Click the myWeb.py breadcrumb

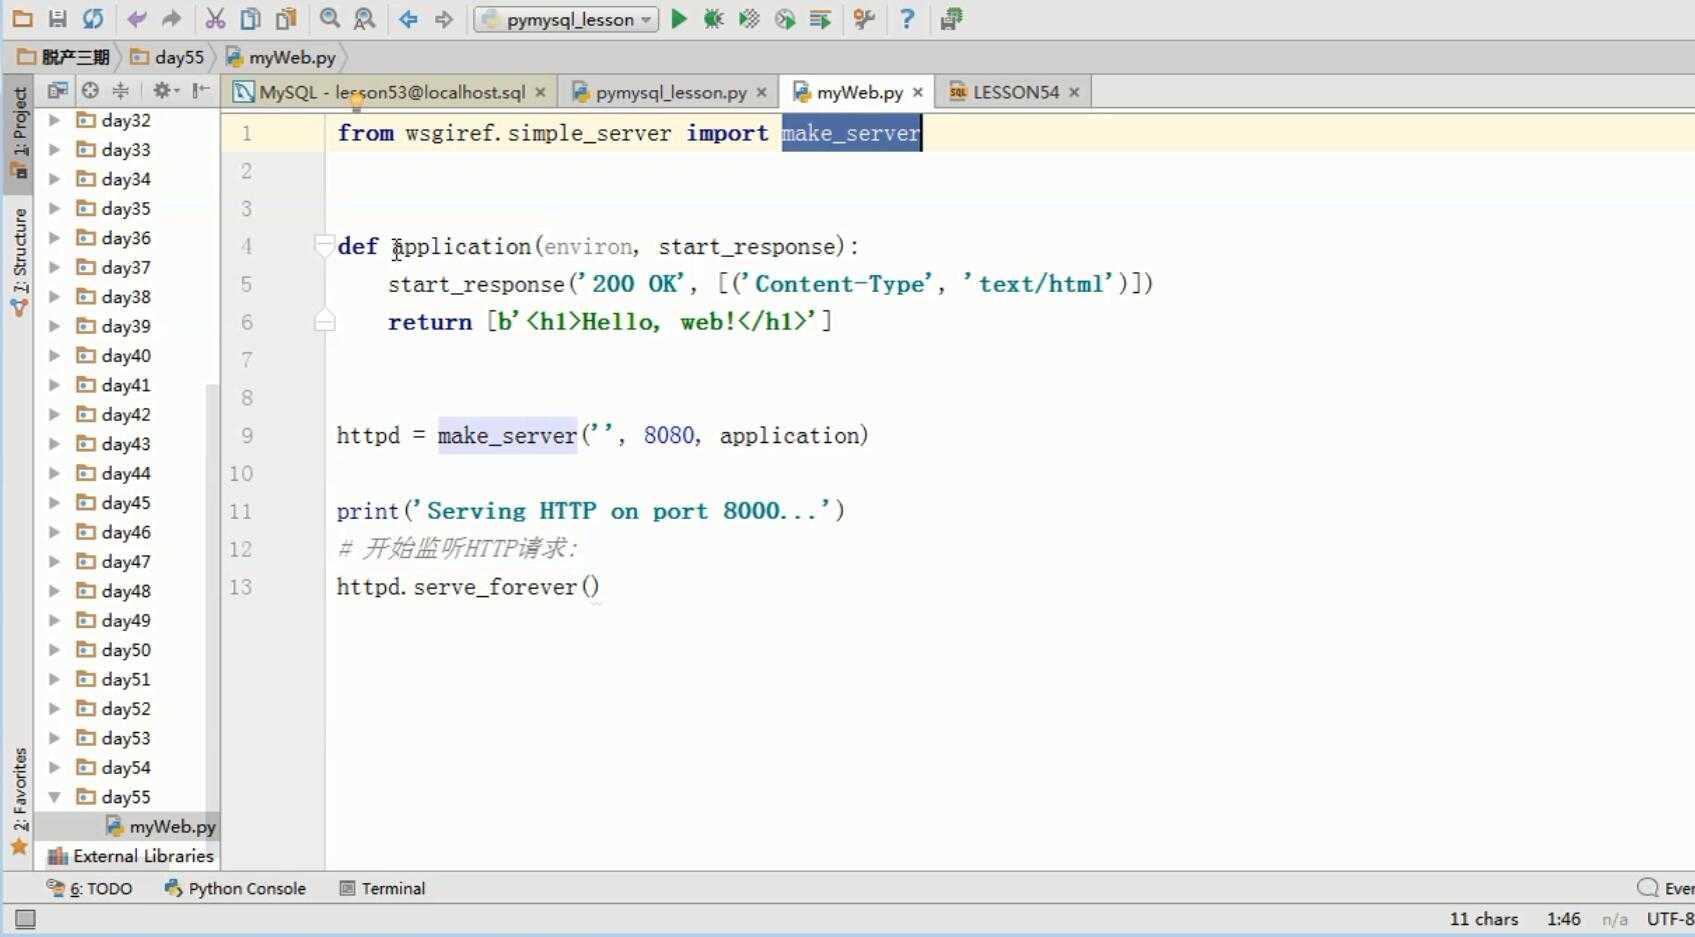coord(281,57)
